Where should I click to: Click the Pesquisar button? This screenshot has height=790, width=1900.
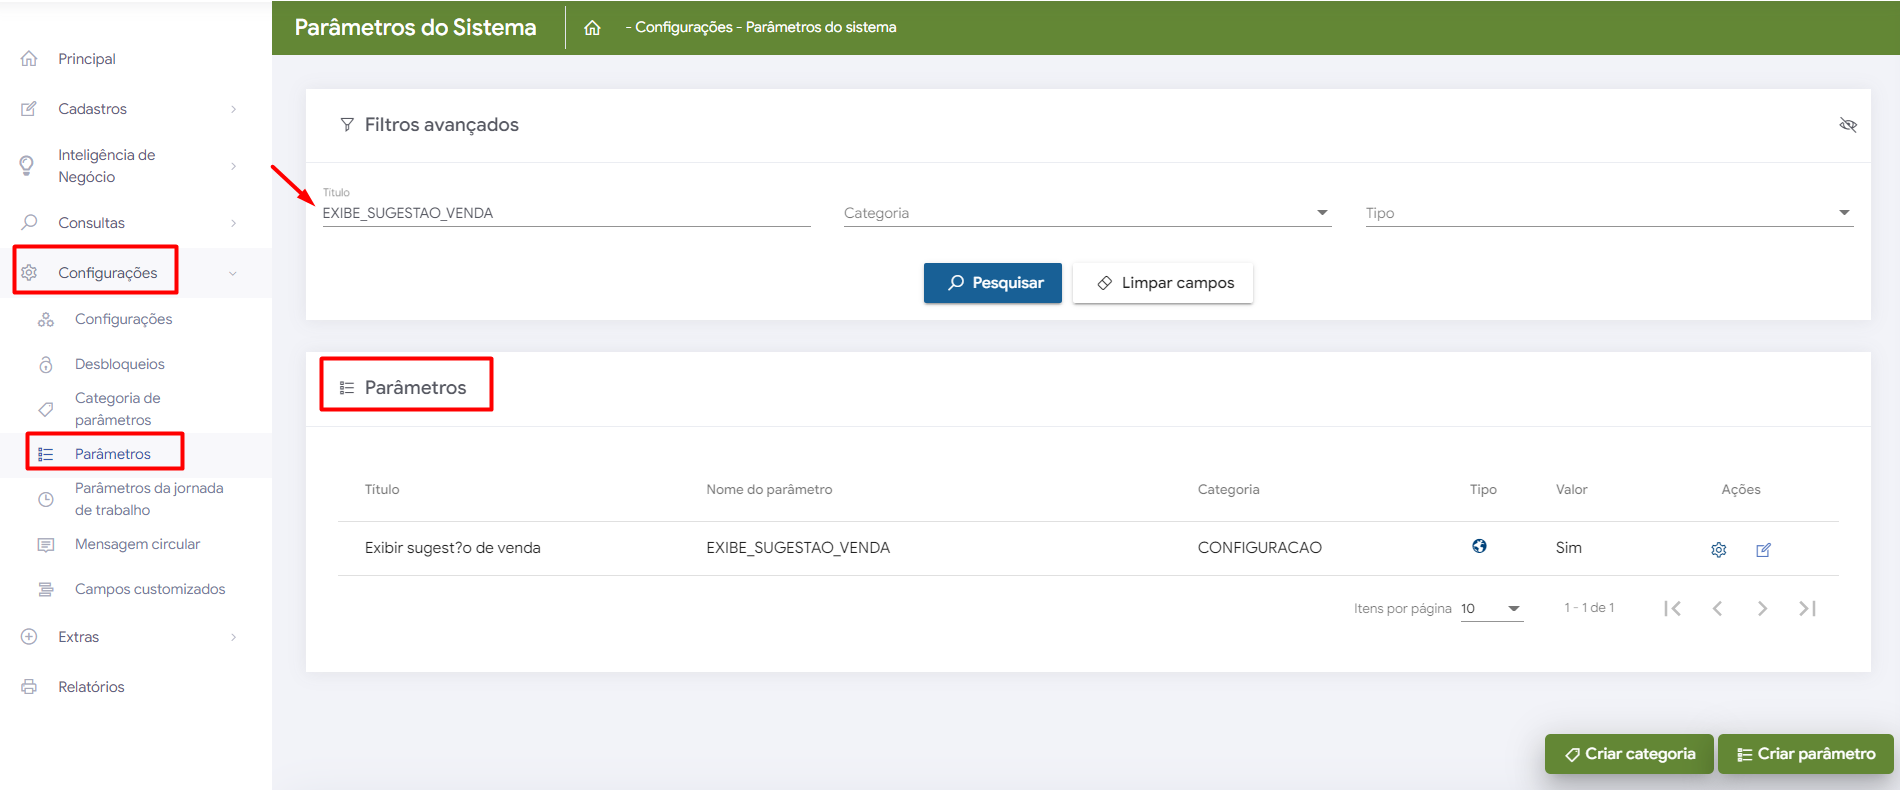pyautogui.click(x=992, y=283)
